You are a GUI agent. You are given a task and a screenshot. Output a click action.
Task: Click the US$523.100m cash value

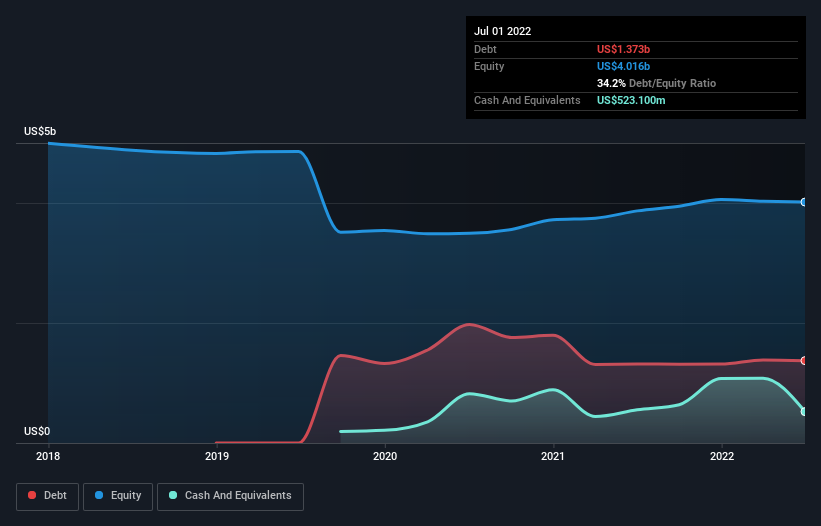[x=631, y=100]
